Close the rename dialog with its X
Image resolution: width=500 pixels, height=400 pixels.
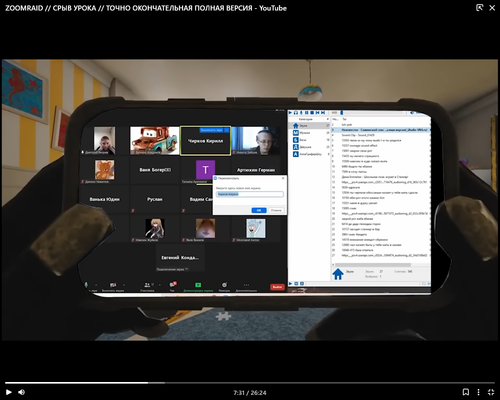pyautogui.click(x=283, y=178)
